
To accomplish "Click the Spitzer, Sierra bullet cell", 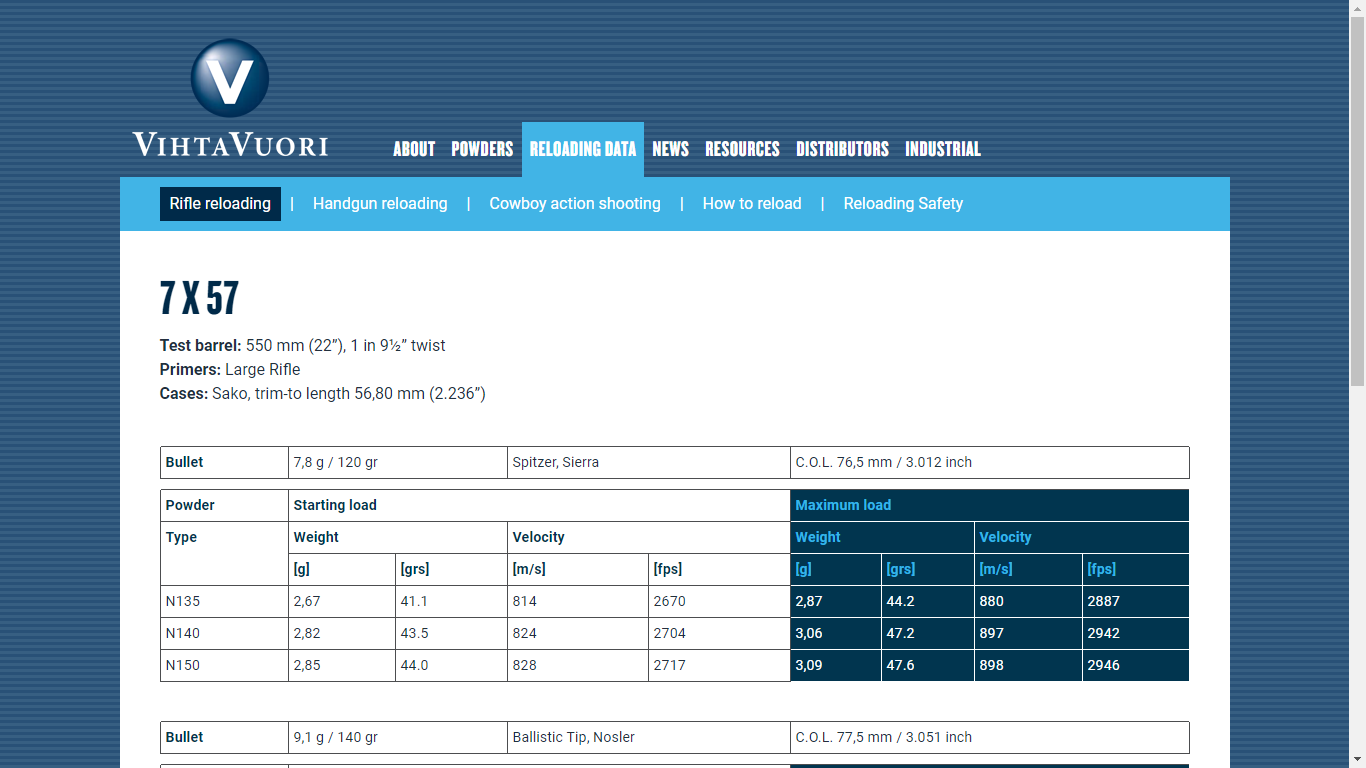I will click(x=649, y=463).
